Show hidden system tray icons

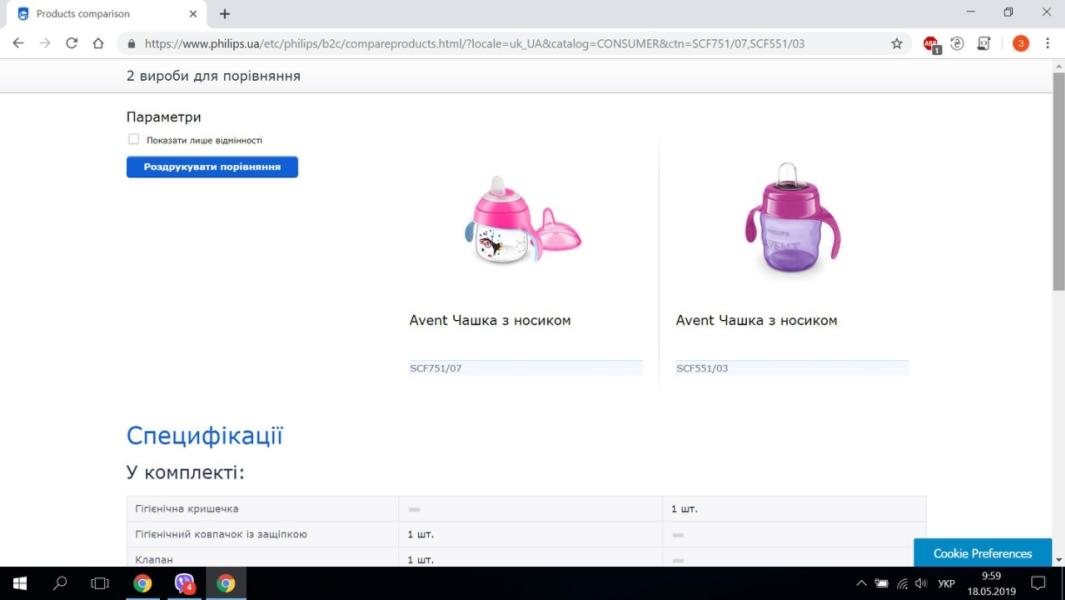[x=861, y=583]
